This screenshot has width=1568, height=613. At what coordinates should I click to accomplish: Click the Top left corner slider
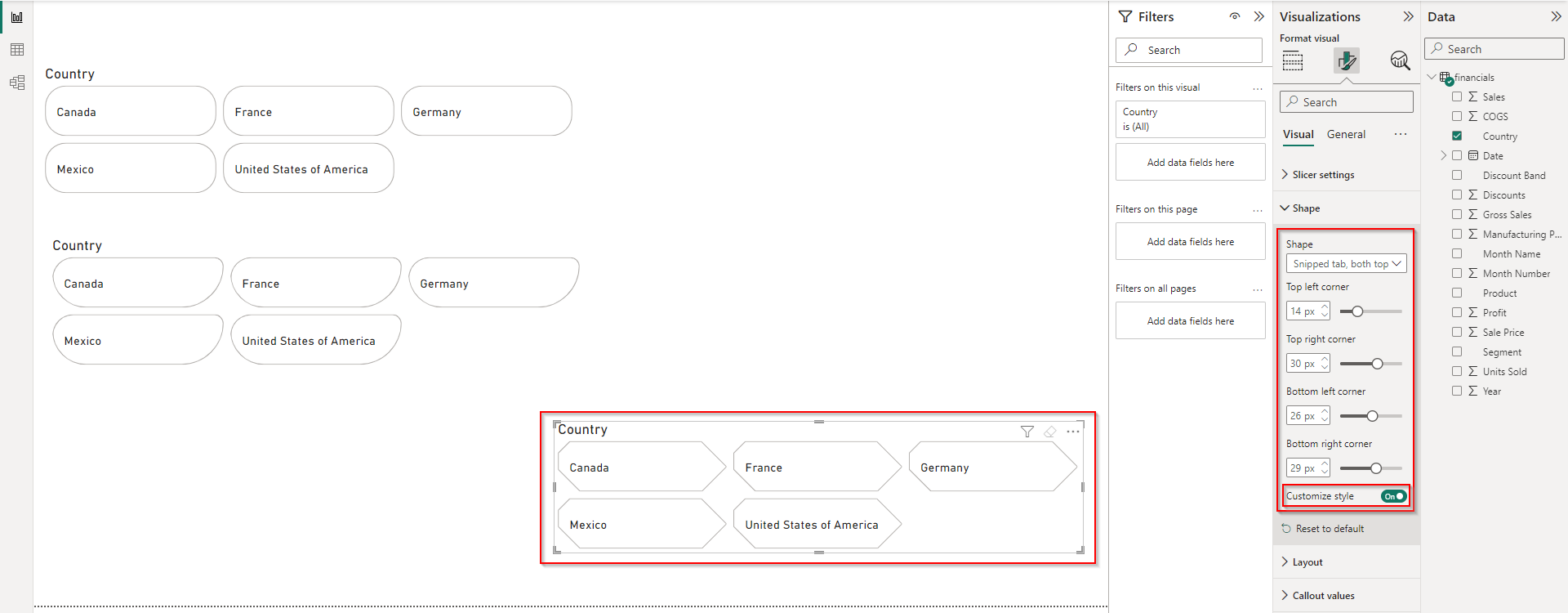tap(1371, 312)
